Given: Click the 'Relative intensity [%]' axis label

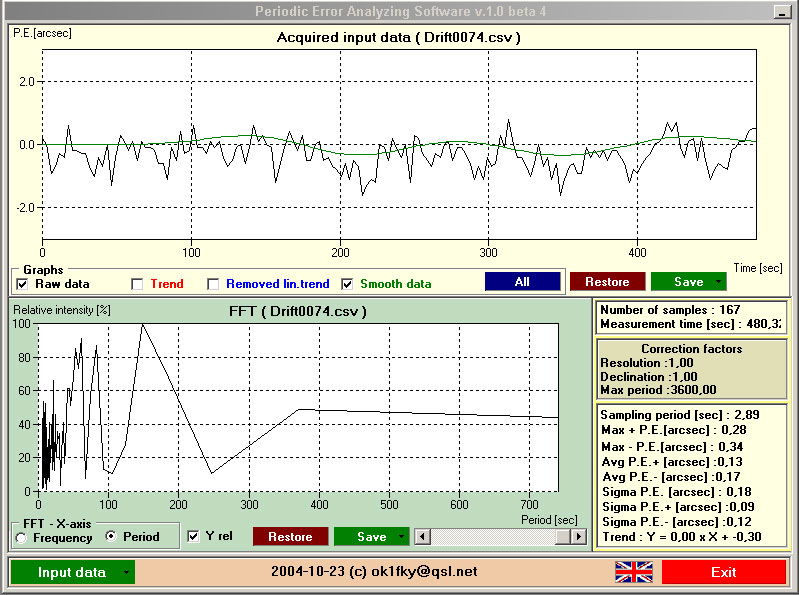Looking at the screenshot, I should [x=62, y=310].
